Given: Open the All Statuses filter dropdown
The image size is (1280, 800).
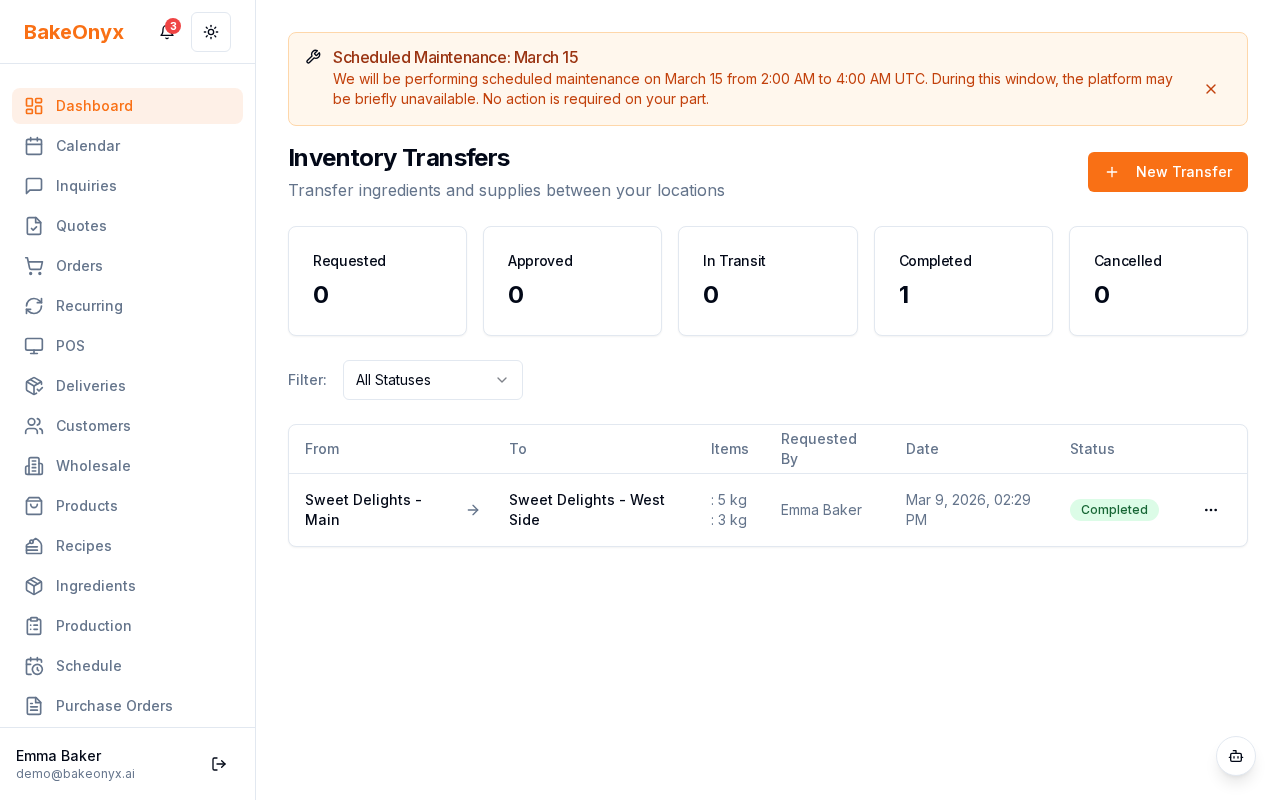Looking at the screenshot, I should pos(433,380).
